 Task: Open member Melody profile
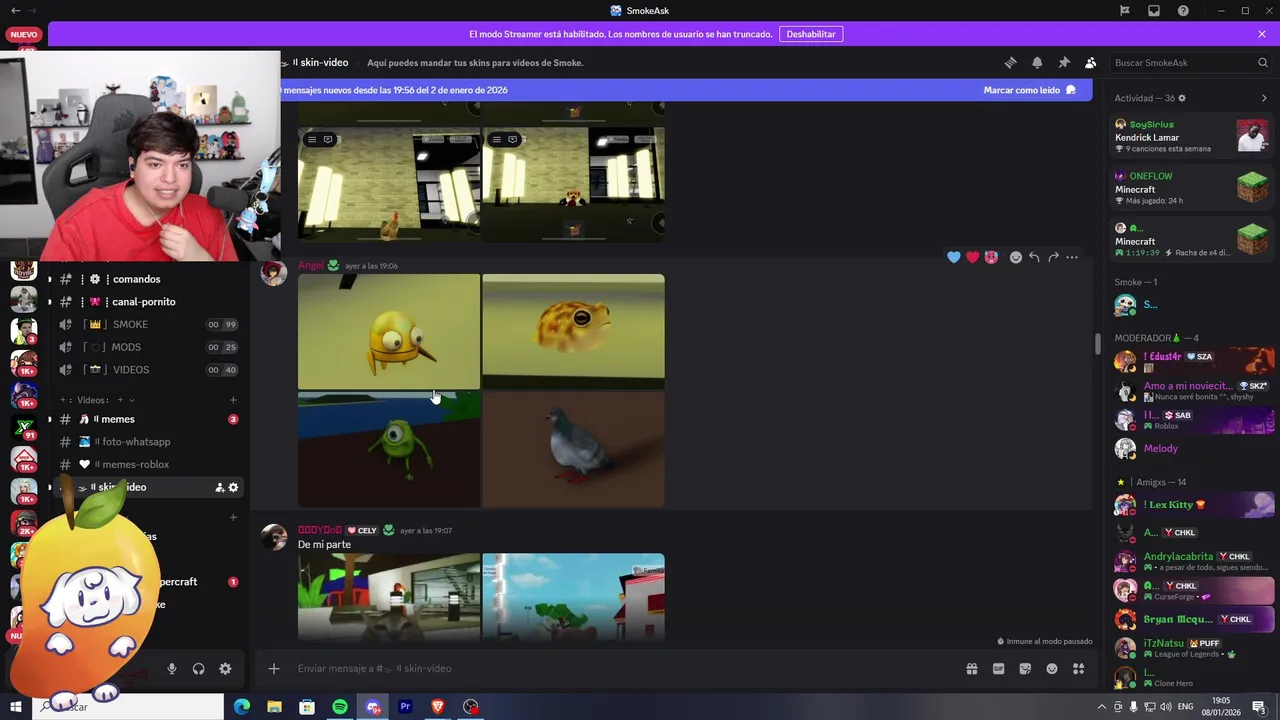[1192, 448]
